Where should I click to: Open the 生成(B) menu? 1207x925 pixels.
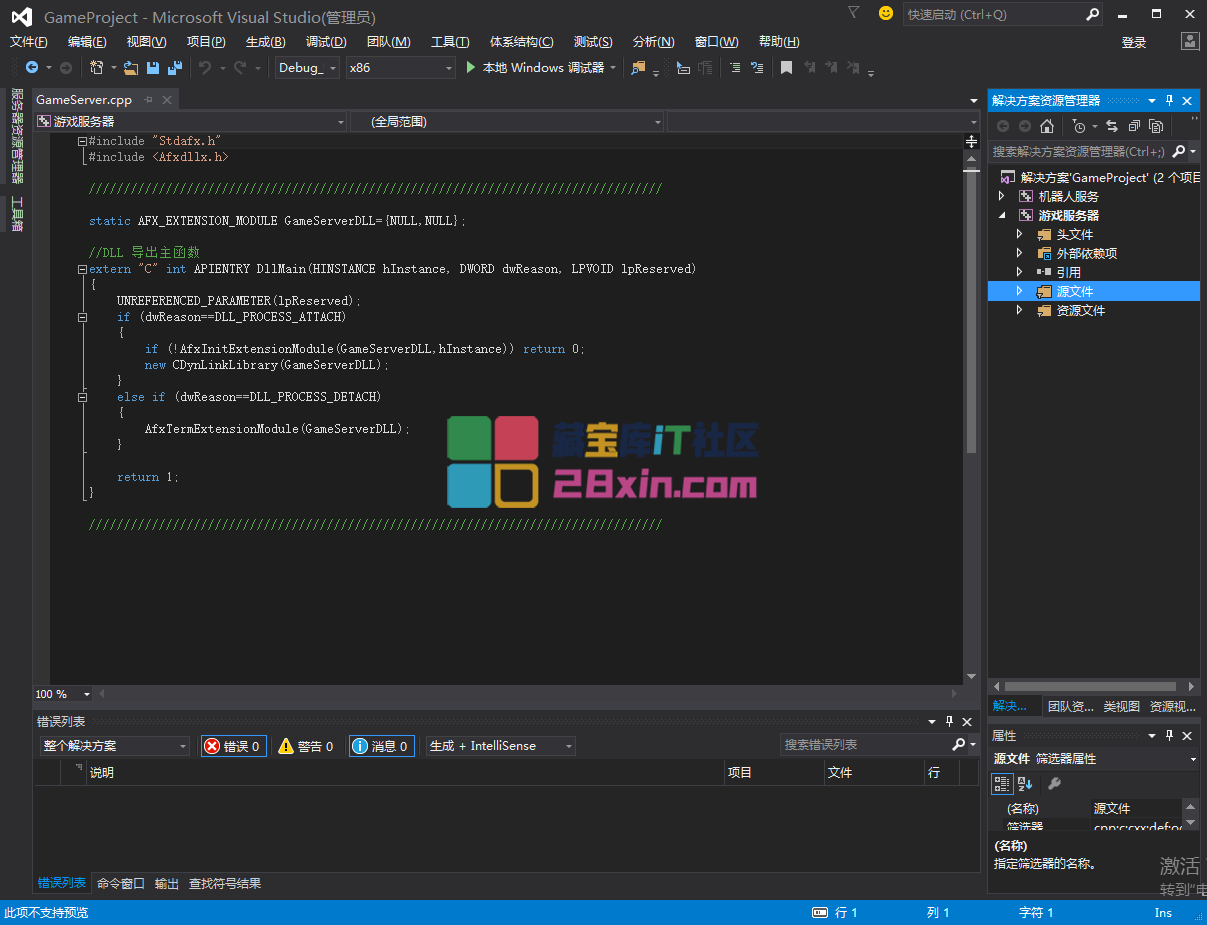pyautogui.click(x=266, y=41)
